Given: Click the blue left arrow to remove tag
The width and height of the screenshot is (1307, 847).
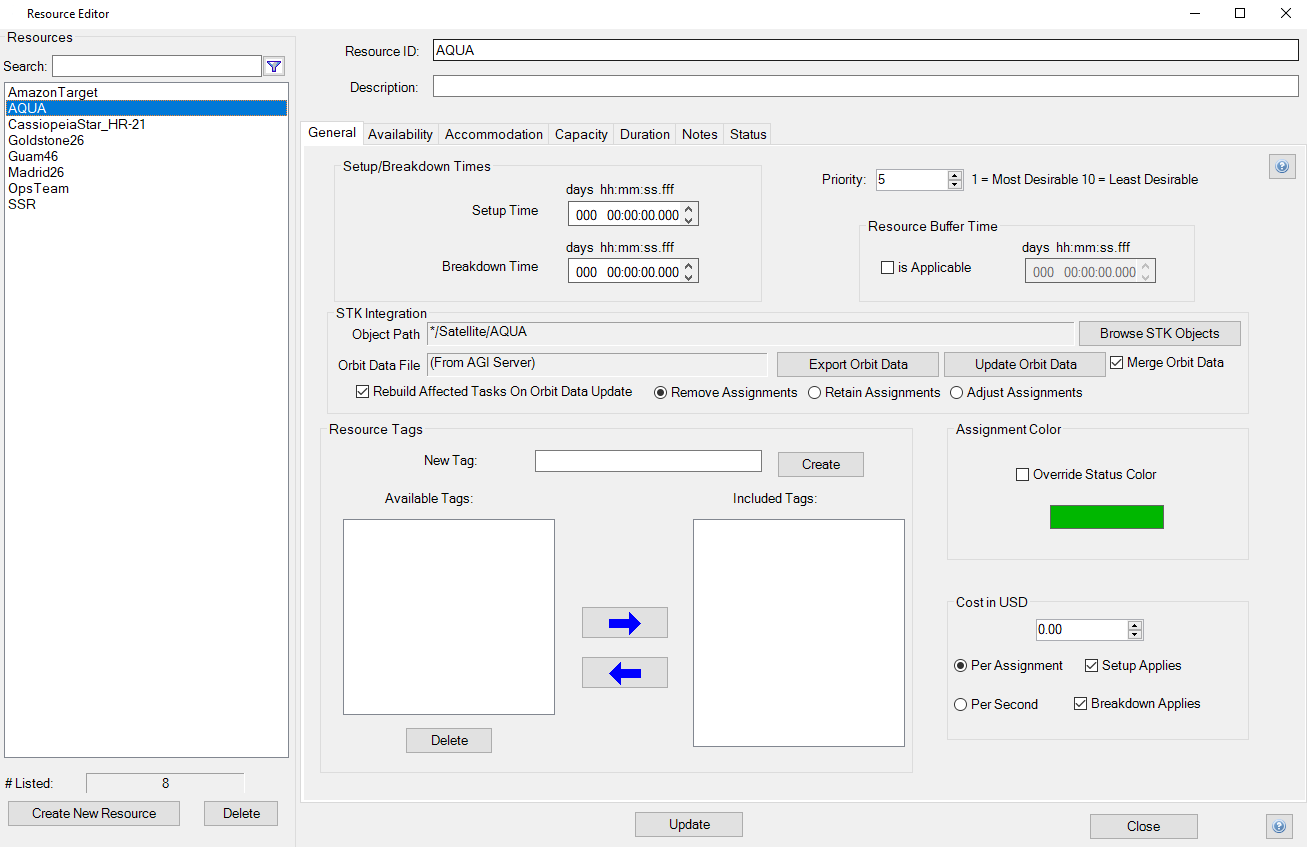Looking at the screenshot, I should click(624, 673).
